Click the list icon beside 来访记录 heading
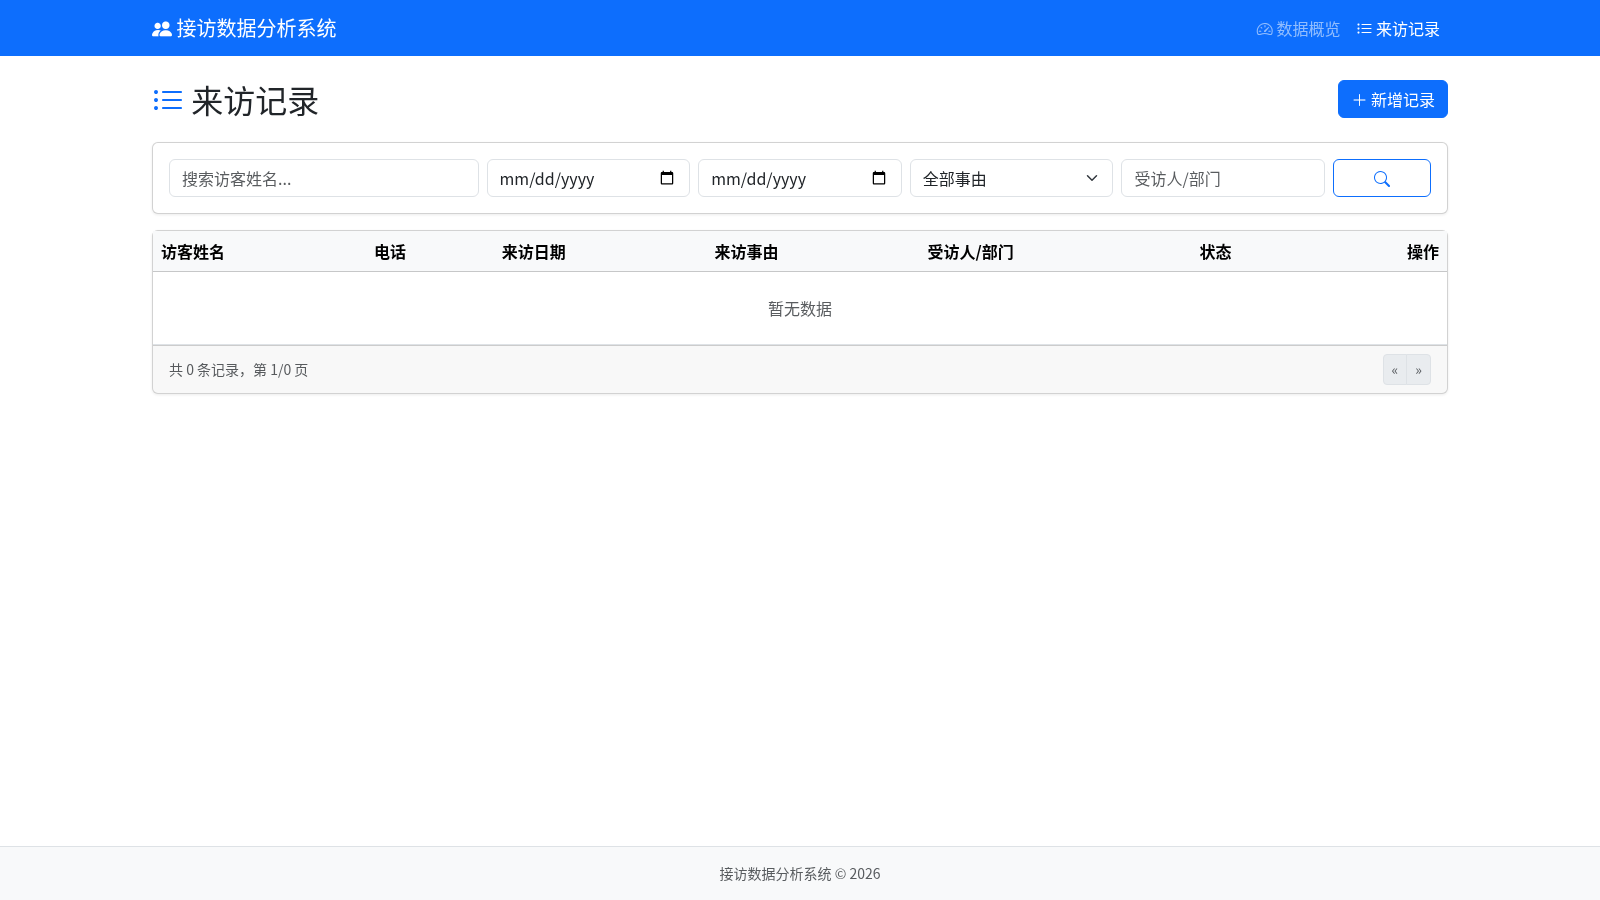Image resolution: width=1600 pixels, height=900 pixels. point(168,100)
